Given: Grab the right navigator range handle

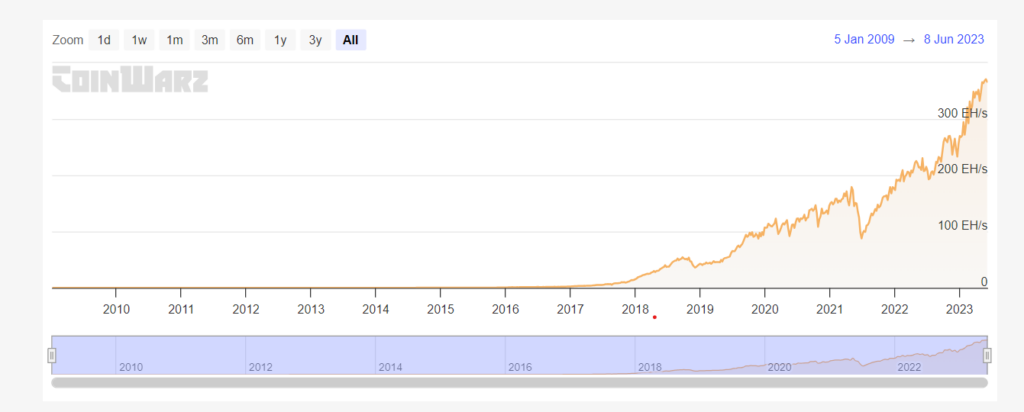Looking at the screenshot, I should pyautogui.click(x=987, y=355).
